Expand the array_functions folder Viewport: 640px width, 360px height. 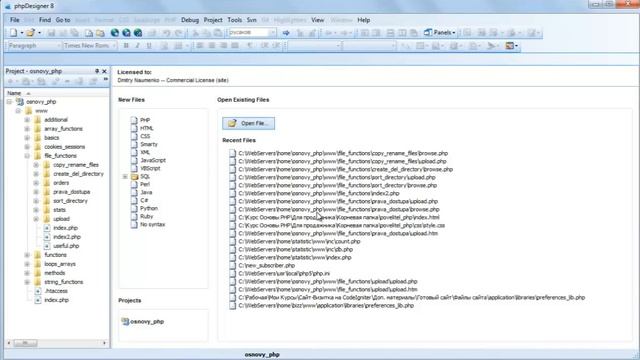[x=27, y=129]
